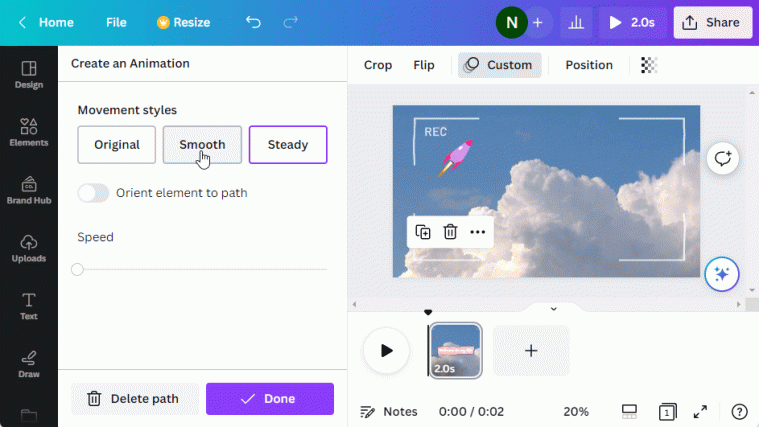Toggle Orient element to path switch

point(93,193)
